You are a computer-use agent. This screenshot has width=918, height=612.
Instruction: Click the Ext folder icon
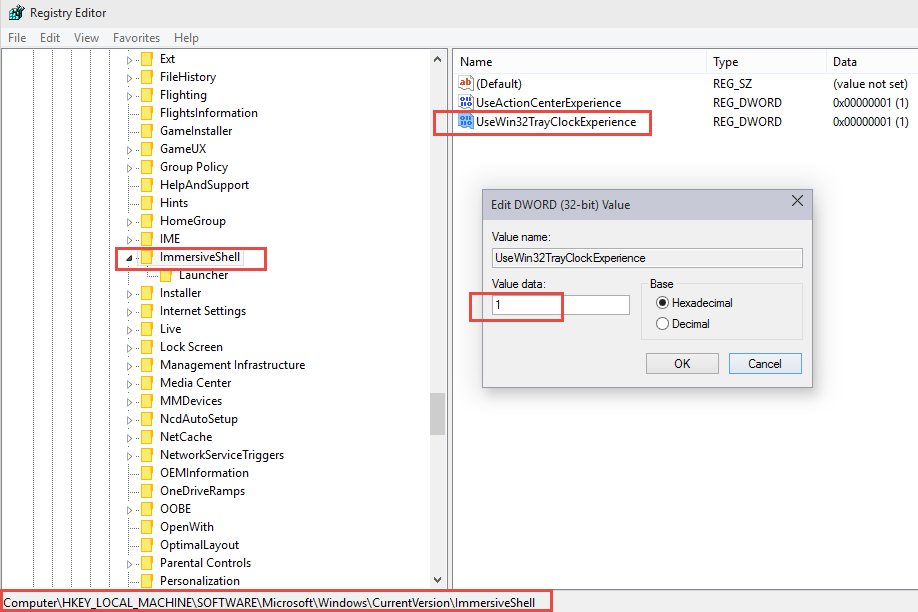tap(147, 59)
